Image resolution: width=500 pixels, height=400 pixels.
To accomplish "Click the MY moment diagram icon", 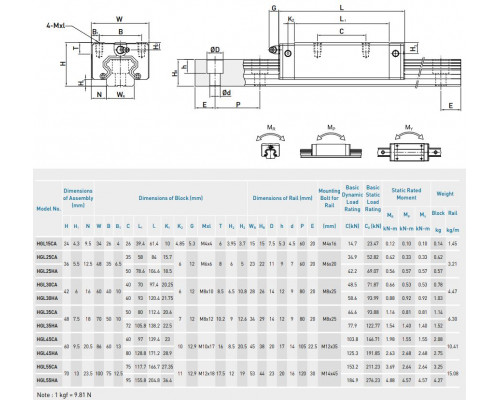I will click(x=410, y=143).
